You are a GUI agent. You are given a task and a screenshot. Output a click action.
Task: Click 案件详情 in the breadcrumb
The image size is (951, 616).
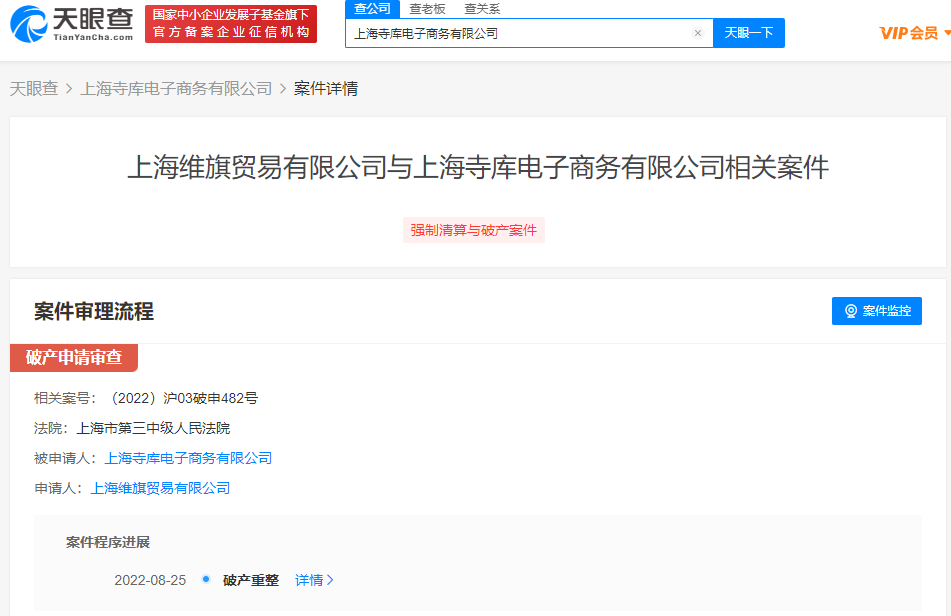coord(326,89)
